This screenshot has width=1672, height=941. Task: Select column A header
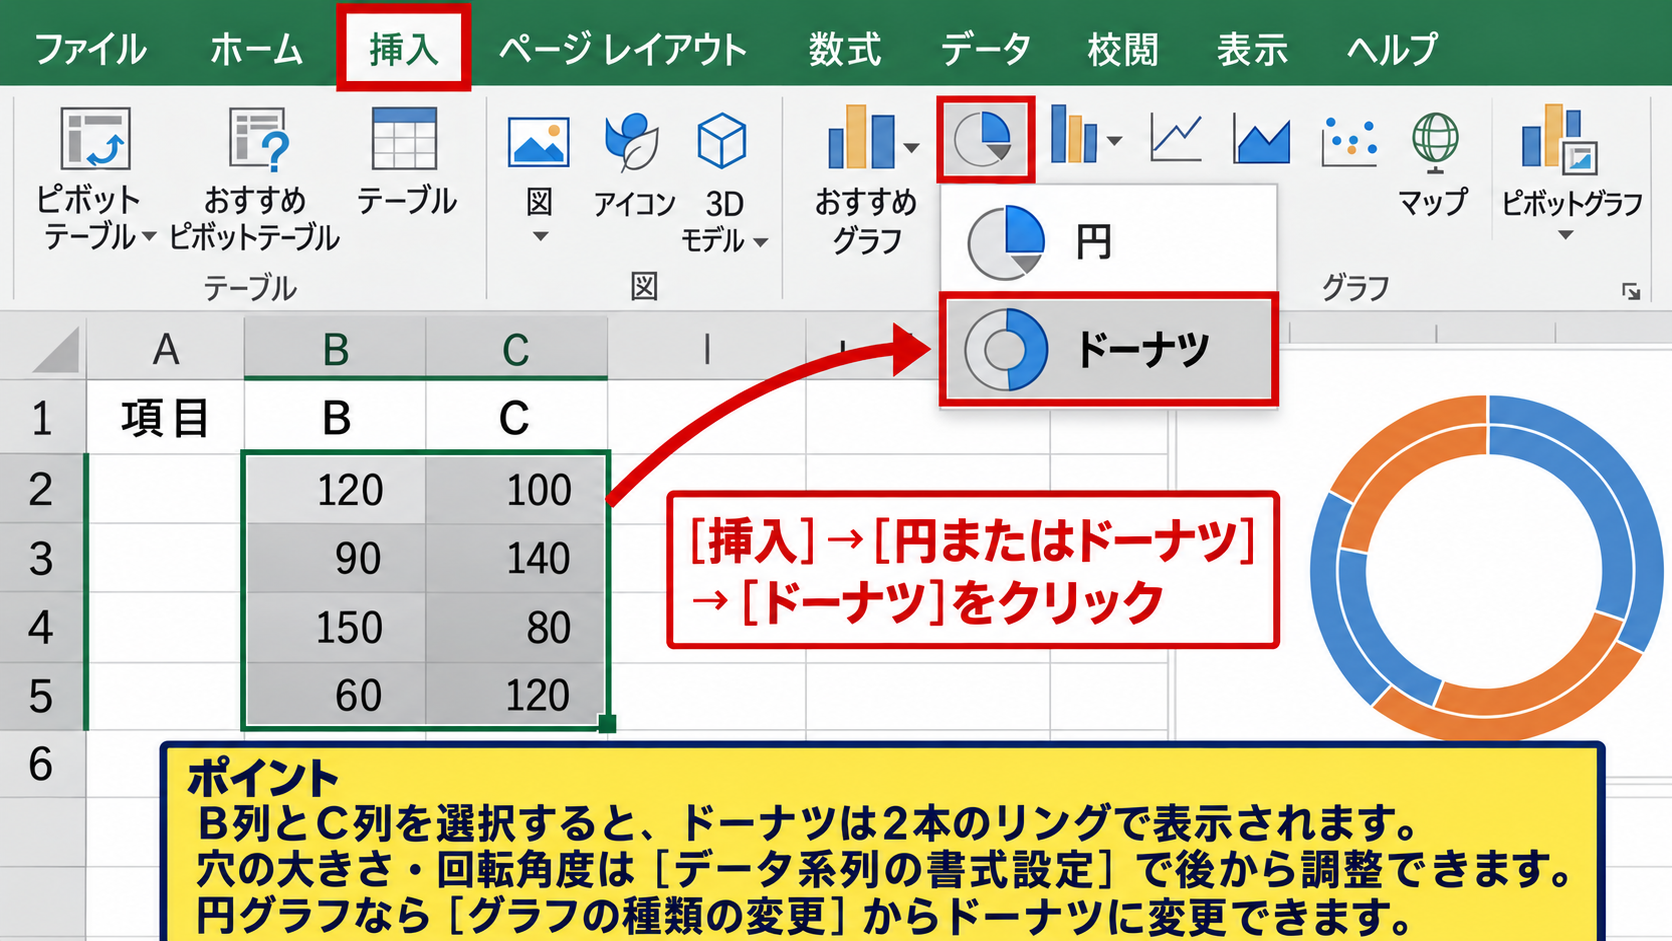pyautogui.click(x=166, y=349)
